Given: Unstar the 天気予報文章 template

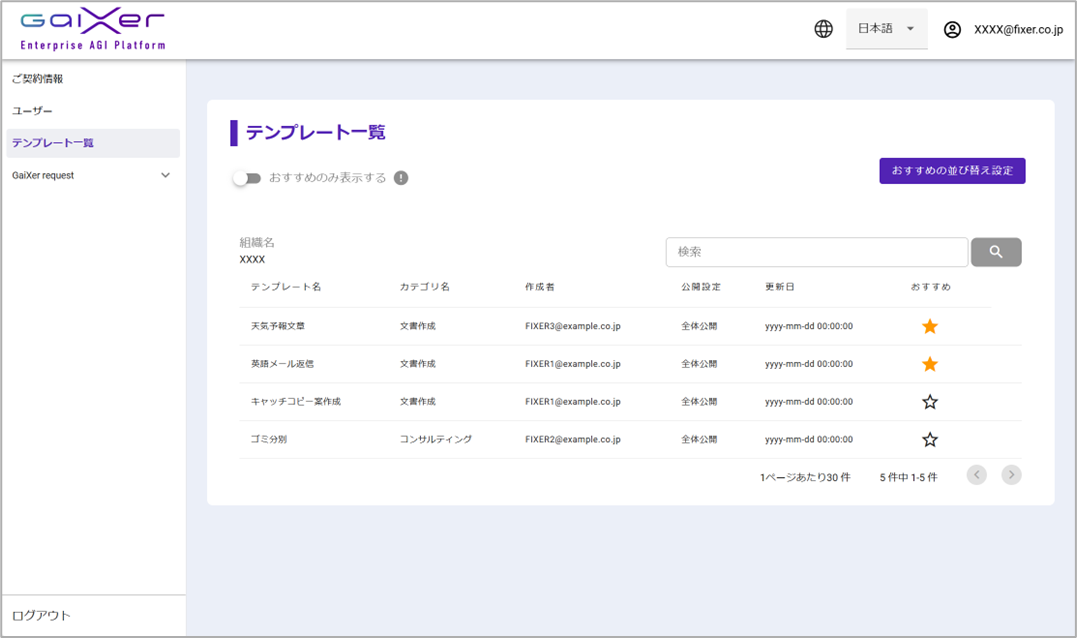Looking at the screenshot, I should coord(930,327).
